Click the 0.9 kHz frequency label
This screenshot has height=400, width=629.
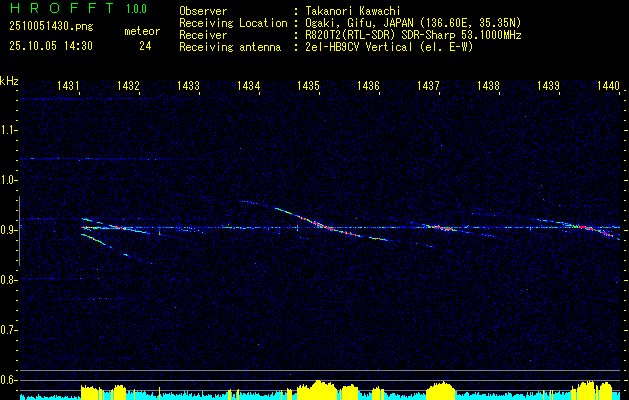point(7,230)
